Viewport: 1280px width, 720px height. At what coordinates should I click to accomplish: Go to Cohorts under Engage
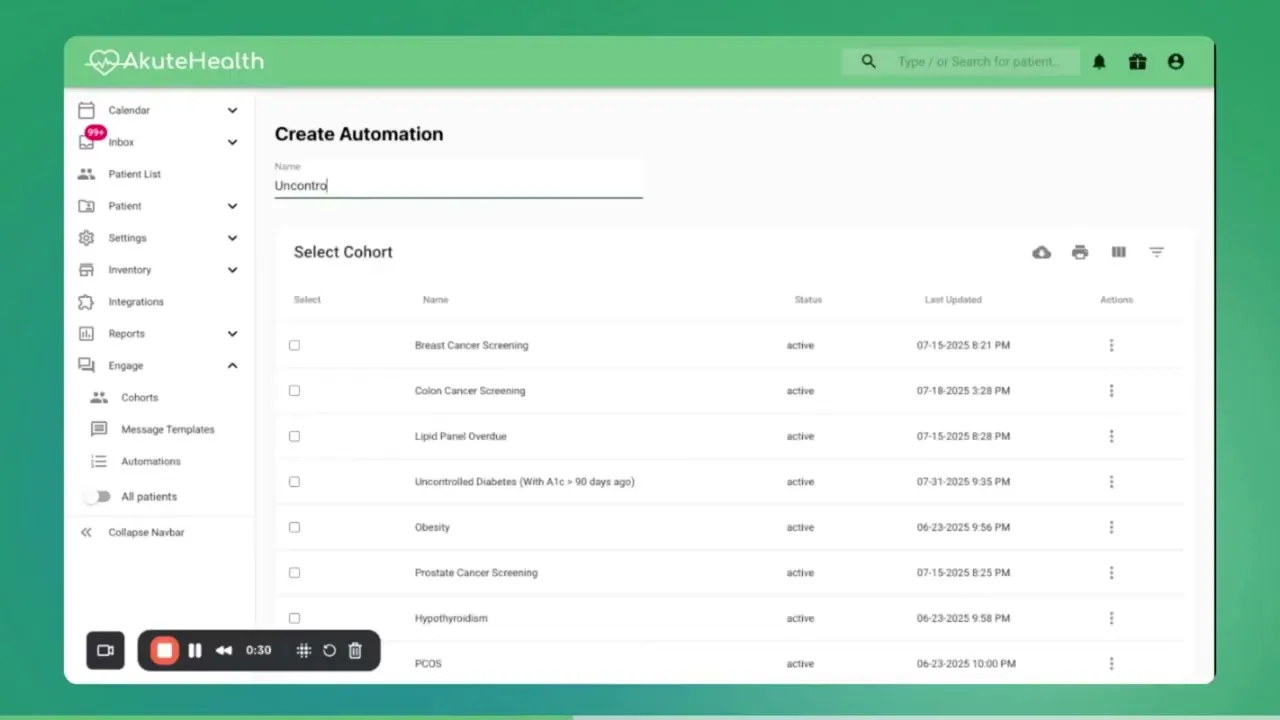(x=140, y=398)
